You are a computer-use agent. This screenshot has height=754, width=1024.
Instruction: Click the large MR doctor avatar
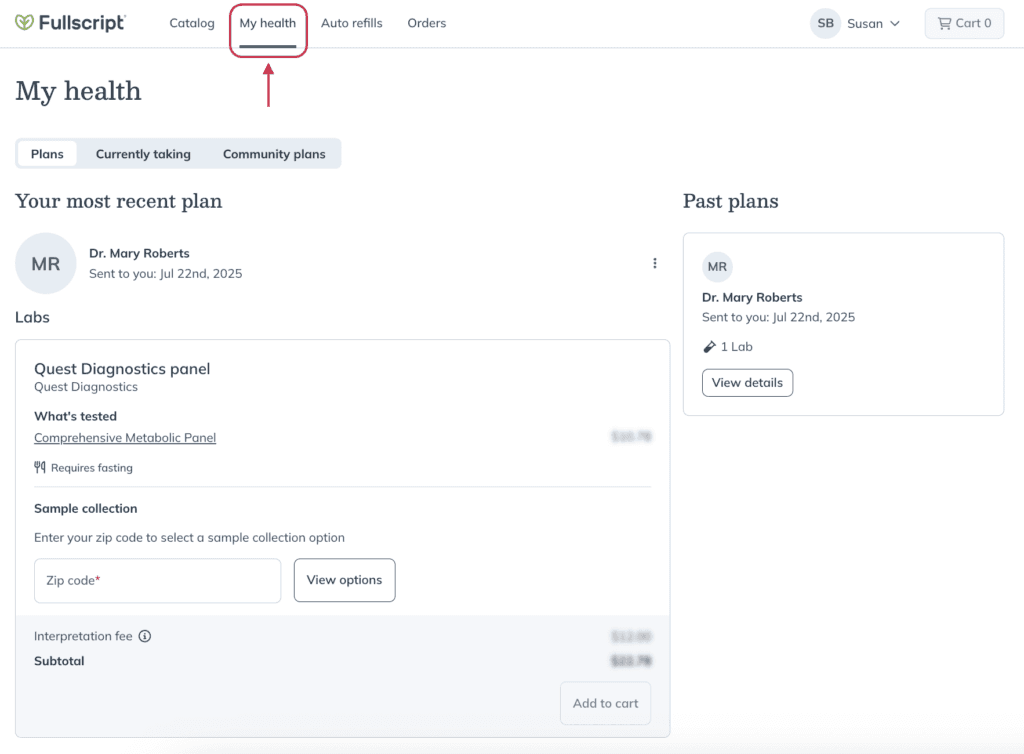tap(46, 263)
